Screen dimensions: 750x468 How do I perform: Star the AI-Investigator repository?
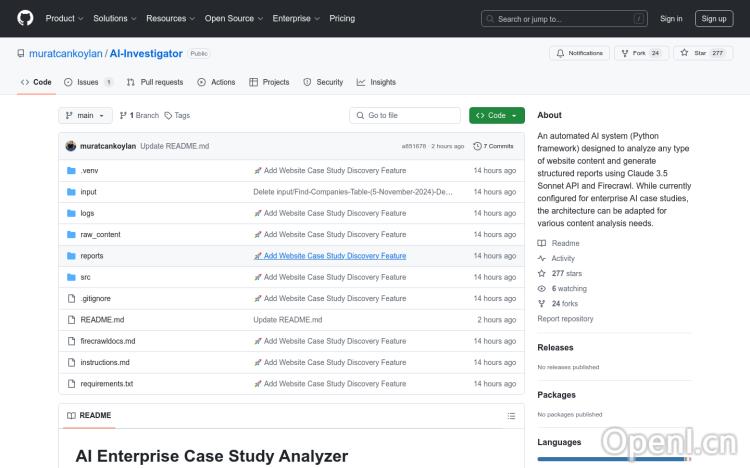(703, 53)
